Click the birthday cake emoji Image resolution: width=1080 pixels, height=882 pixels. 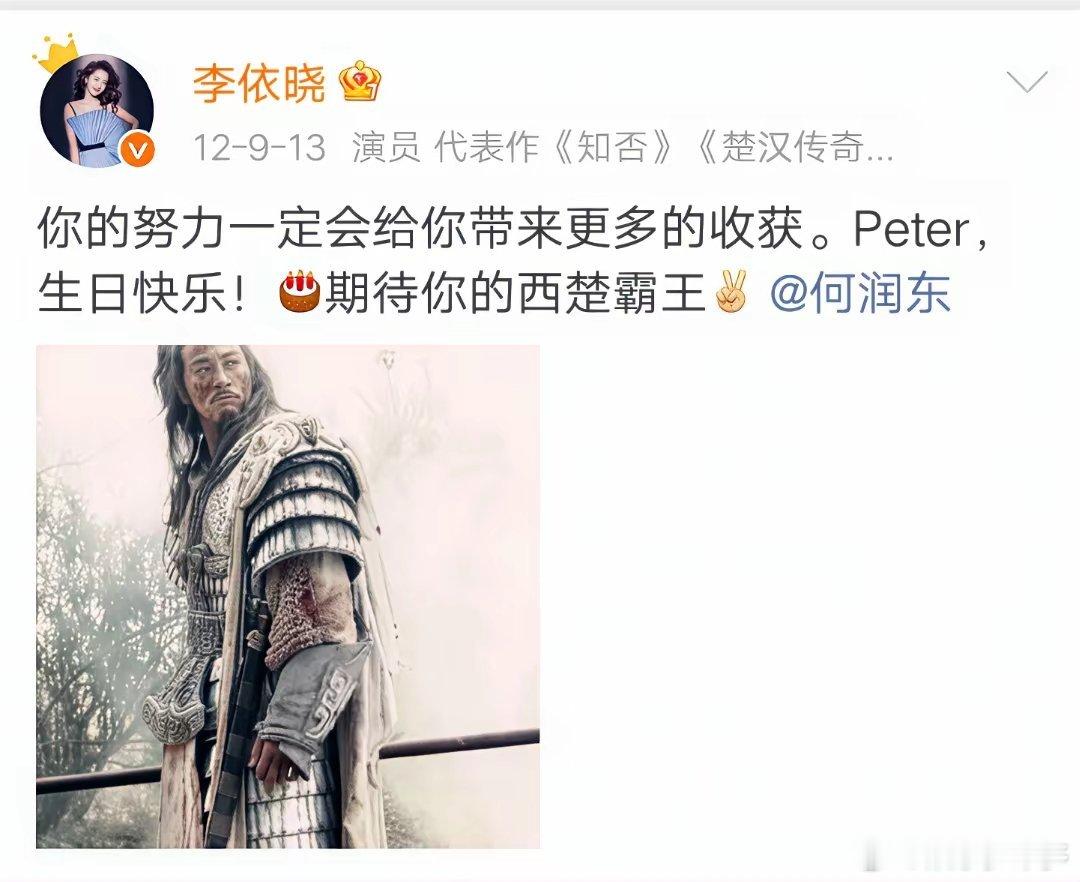[x=300, y=291]
